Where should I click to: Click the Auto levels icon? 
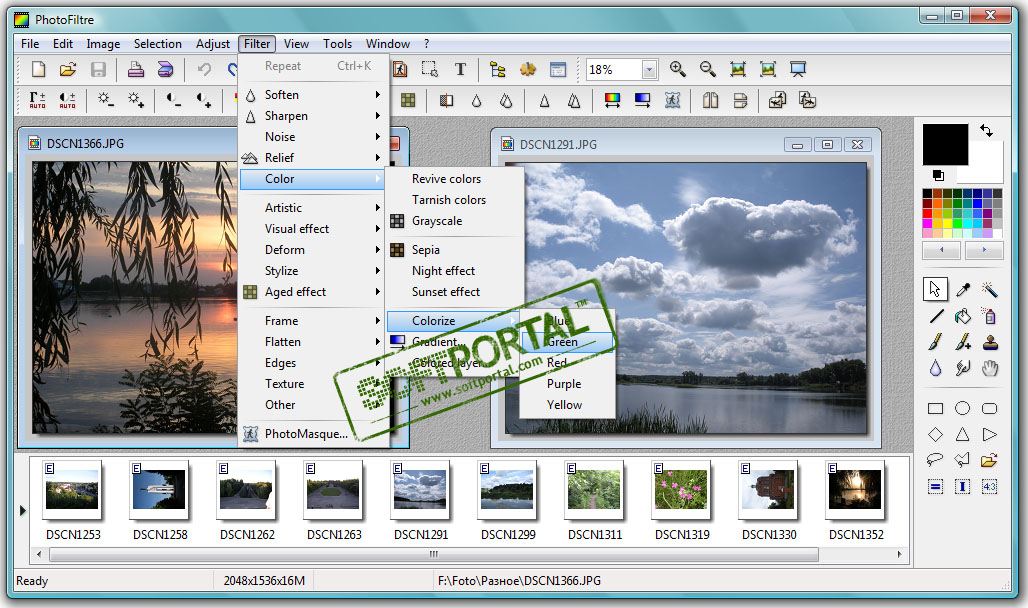click(37, 100)
